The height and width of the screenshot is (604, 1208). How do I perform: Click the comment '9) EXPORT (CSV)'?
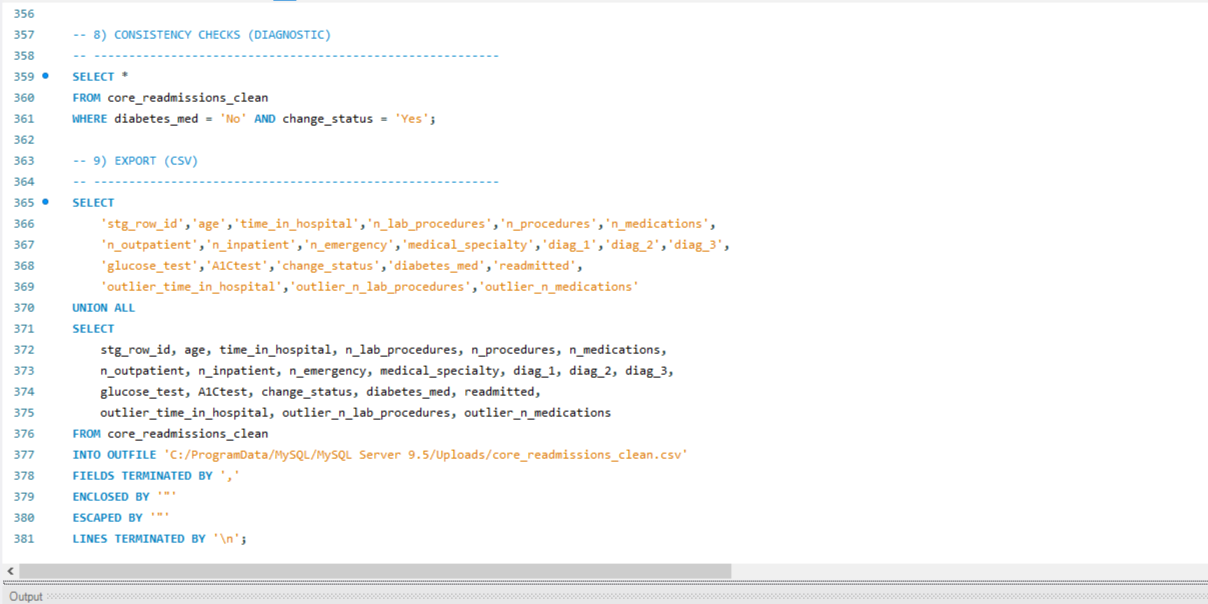[146, 160]
